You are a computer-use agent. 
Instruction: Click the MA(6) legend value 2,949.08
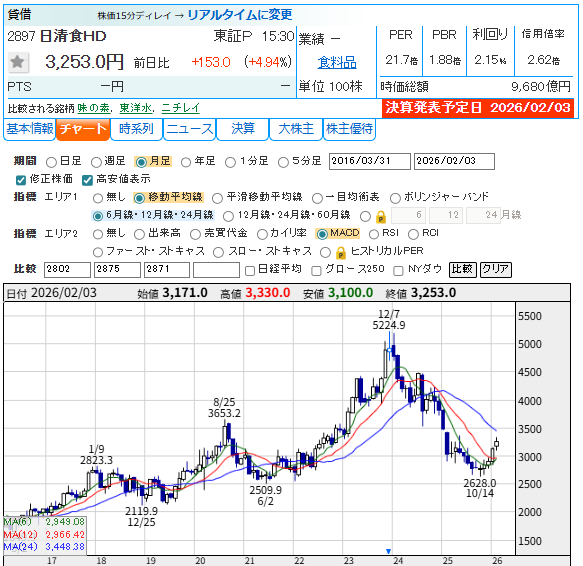coord(65,522)
